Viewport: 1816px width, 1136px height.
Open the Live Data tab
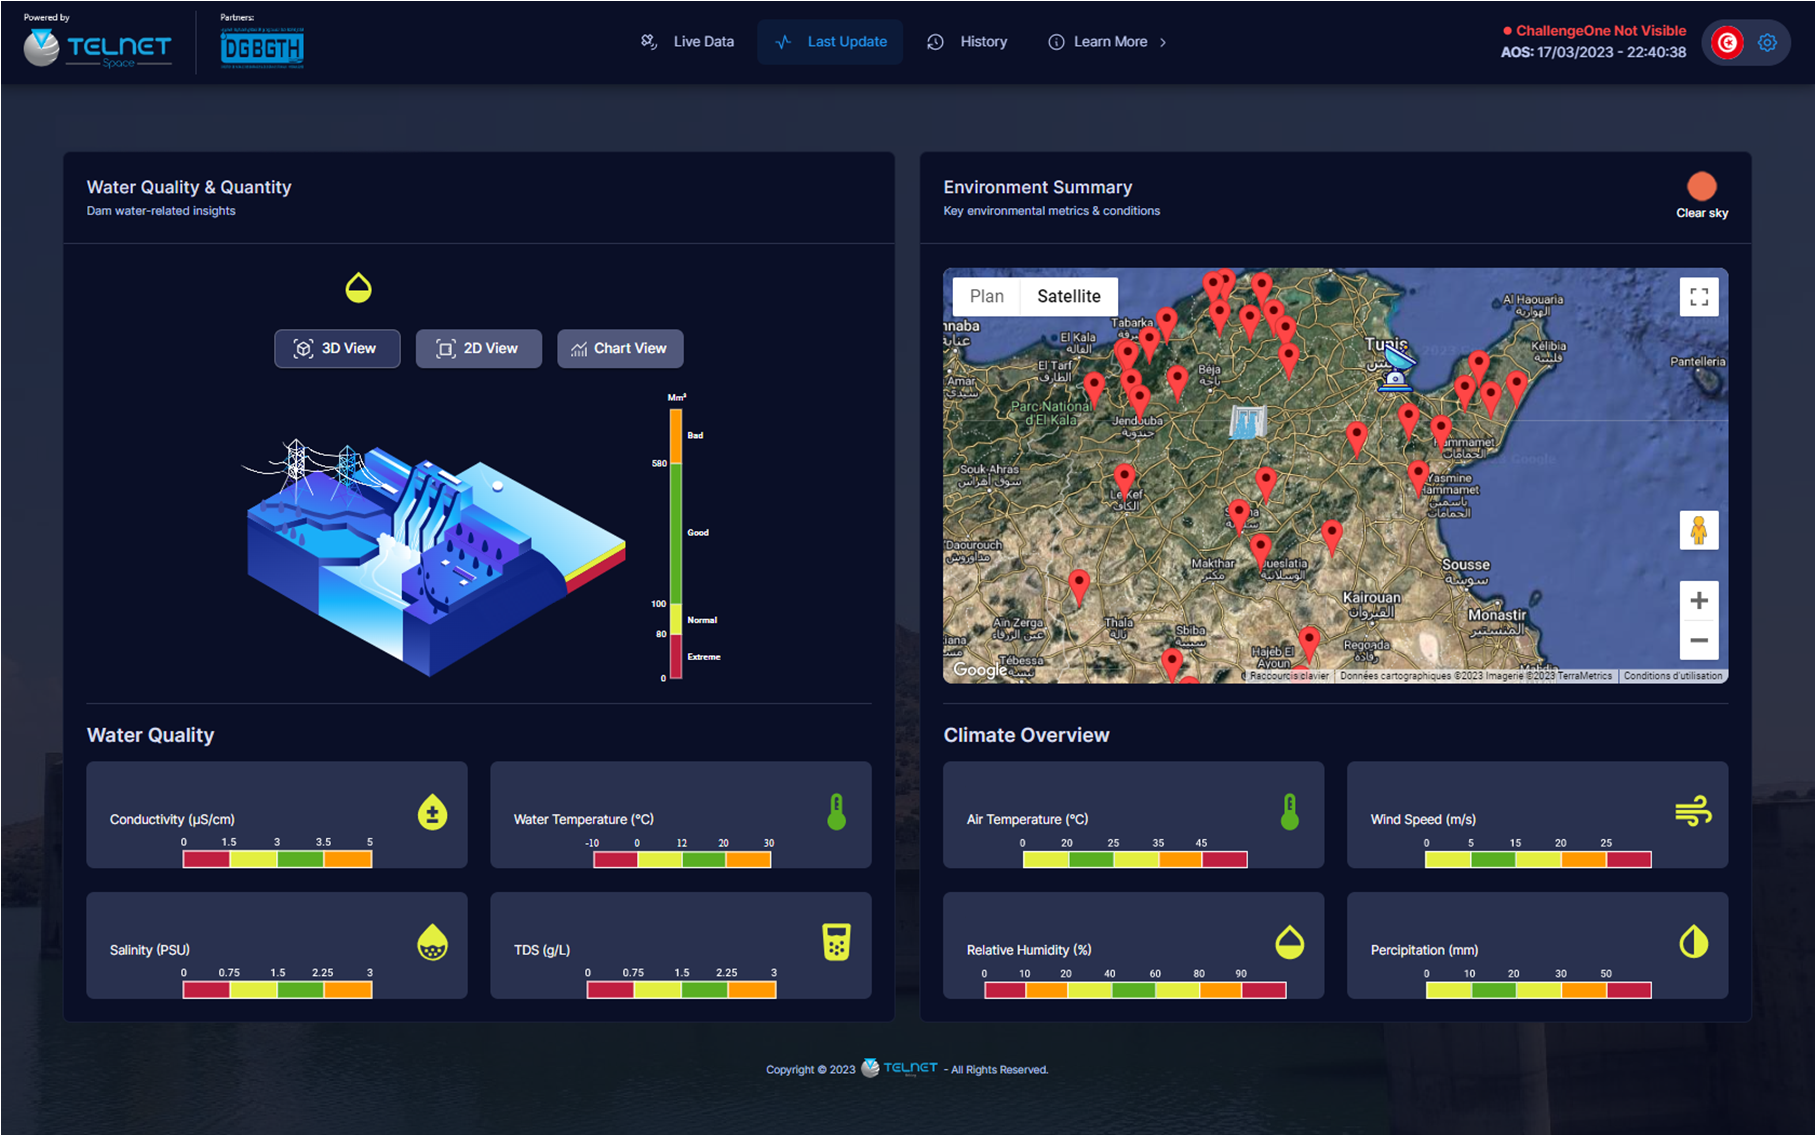688,42
